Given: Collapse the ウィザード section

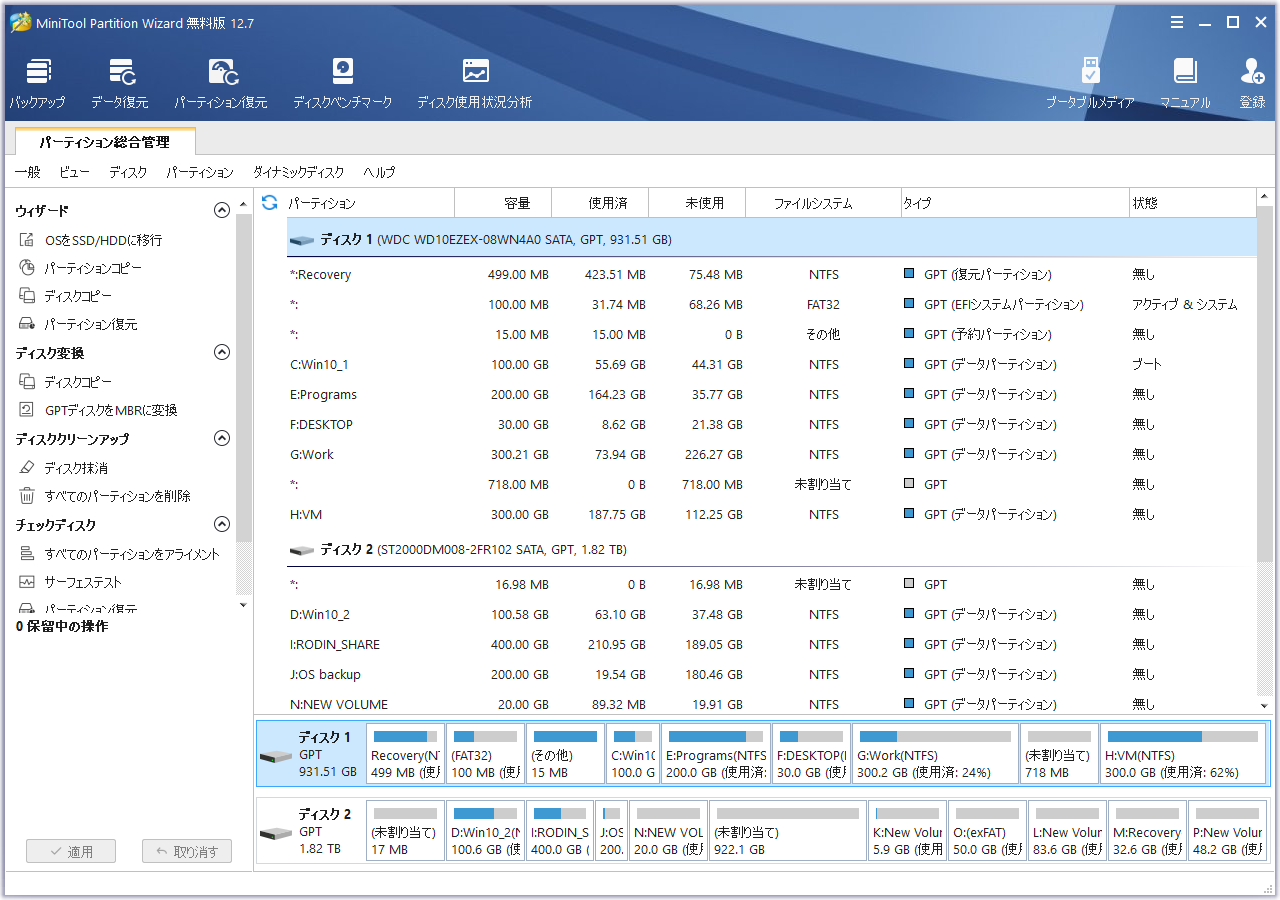Looking at the screenshot, I should click(222, 210).
